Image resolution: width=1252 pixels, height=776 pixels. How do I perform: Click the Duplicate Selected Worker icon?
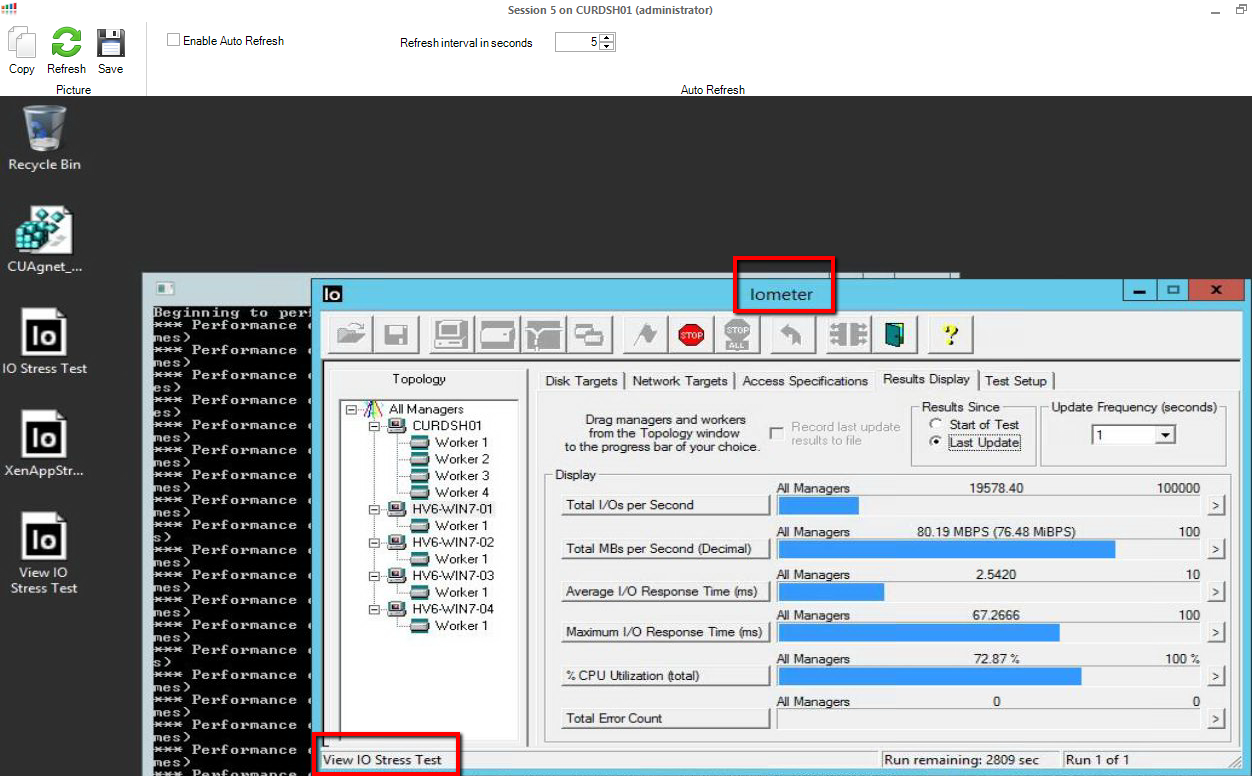(x=588, y=335)
